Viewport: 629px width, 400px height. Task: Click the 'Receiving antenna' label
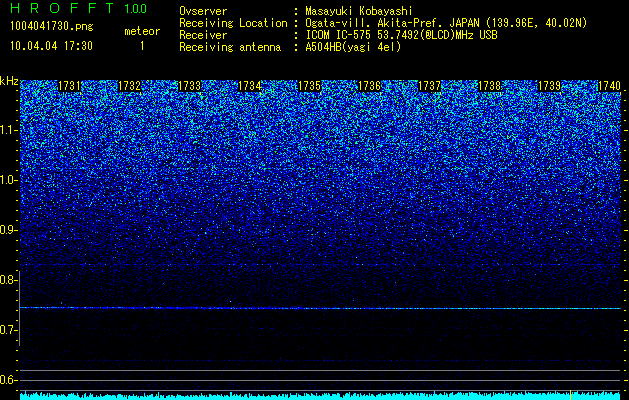pyautogui.click(x=230, y=47)
